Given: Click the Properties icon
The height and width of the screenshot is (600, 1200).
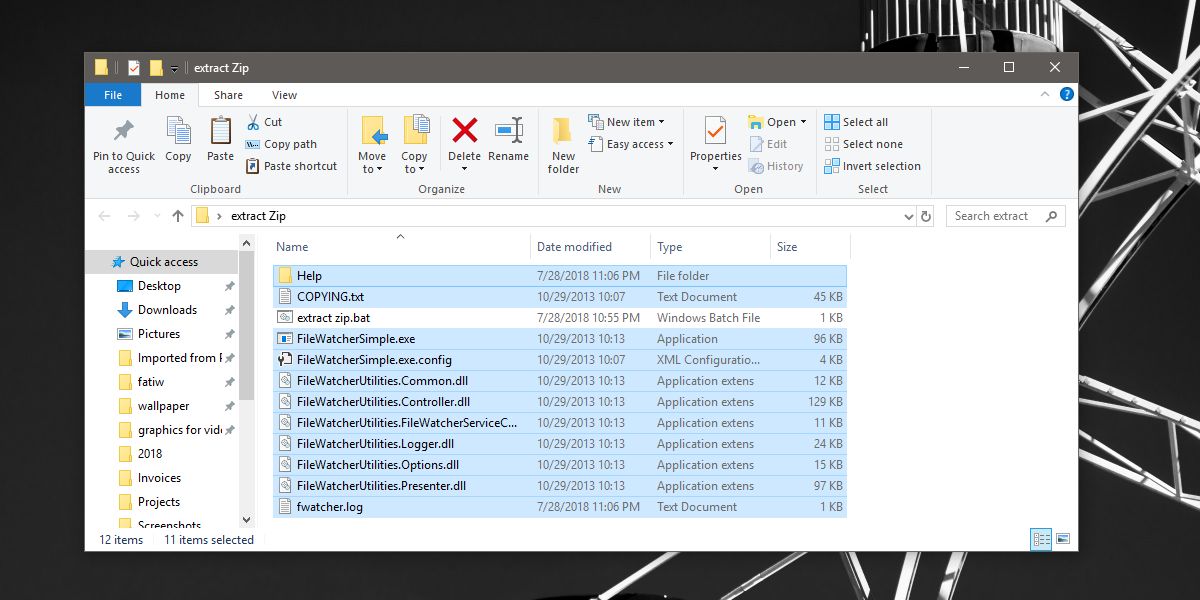Looking at the screenshot, I should tap(716, 131).
